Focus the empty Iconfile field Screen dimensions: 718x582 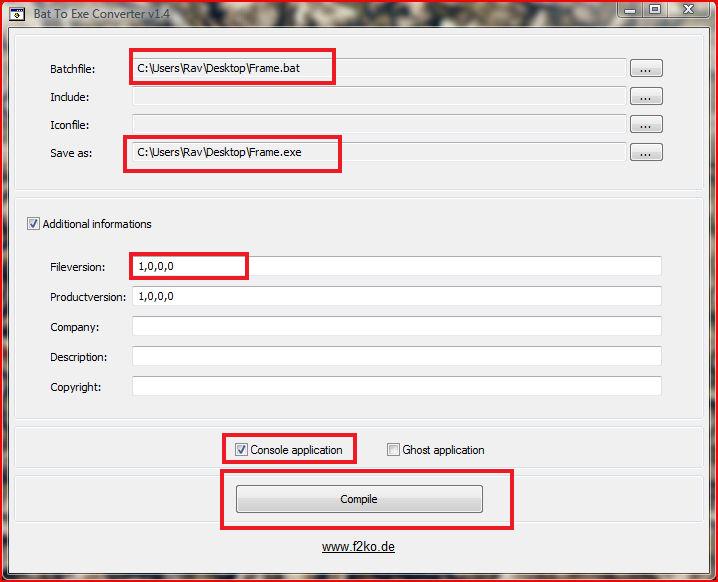pos(379,124)
